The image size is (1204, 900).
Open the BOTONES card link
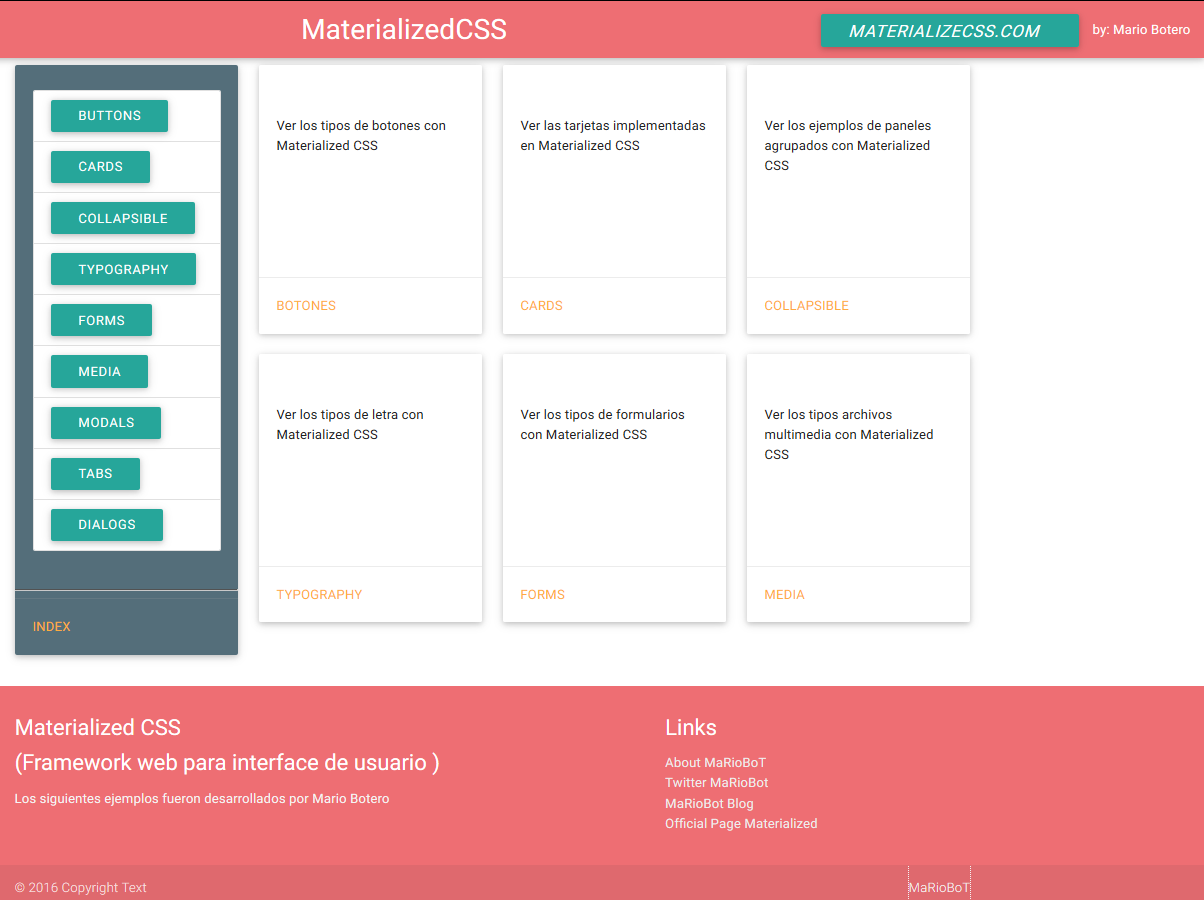pyautogui.click(x=306, y=306)
